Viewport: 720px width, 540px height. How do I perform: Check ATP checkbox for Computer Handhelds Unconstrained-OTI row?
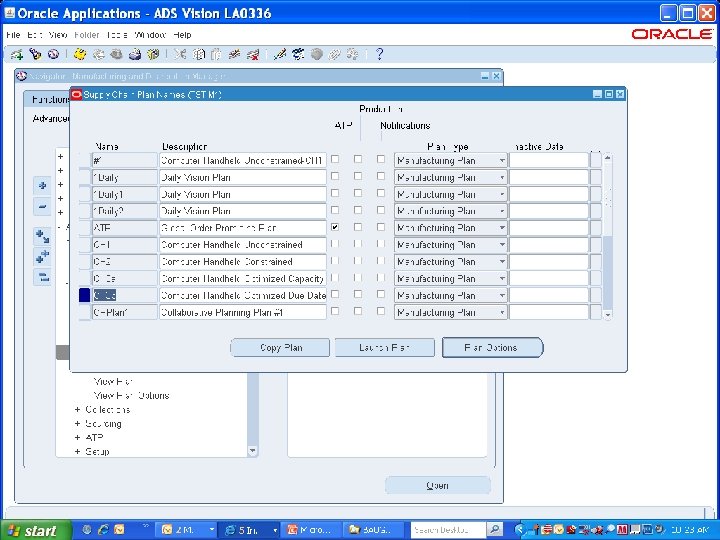pyautogui.click(x=335, y=159)
